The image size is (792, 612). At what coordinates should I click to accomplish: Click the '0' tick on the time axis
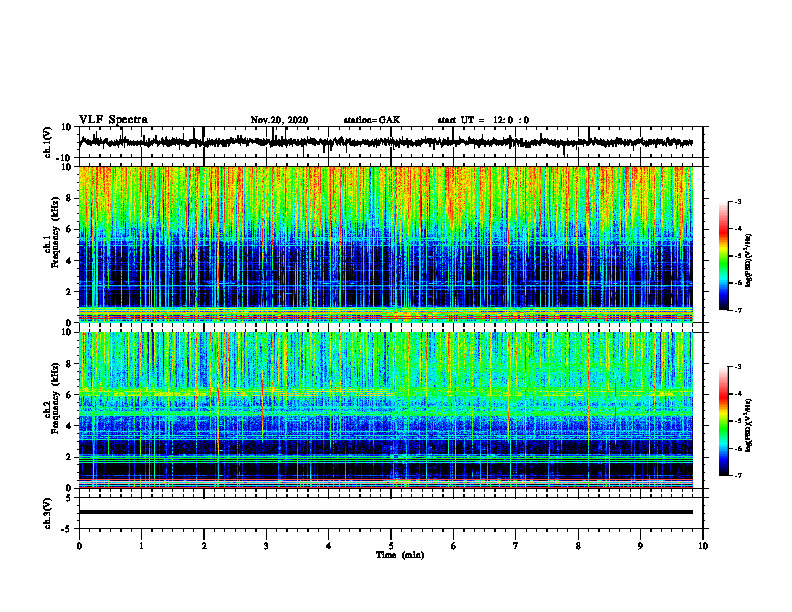click(x=79, y=546)
